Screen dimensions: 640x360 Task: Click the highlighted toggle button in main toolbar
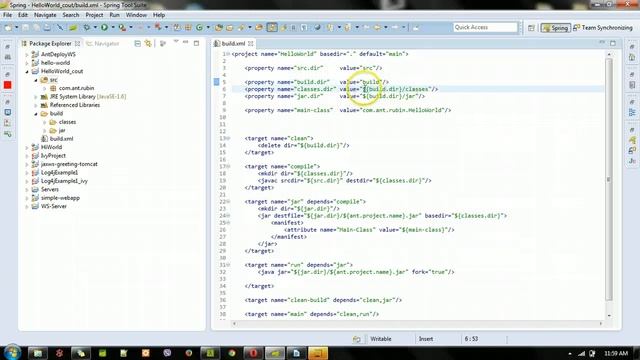point(272,27)
